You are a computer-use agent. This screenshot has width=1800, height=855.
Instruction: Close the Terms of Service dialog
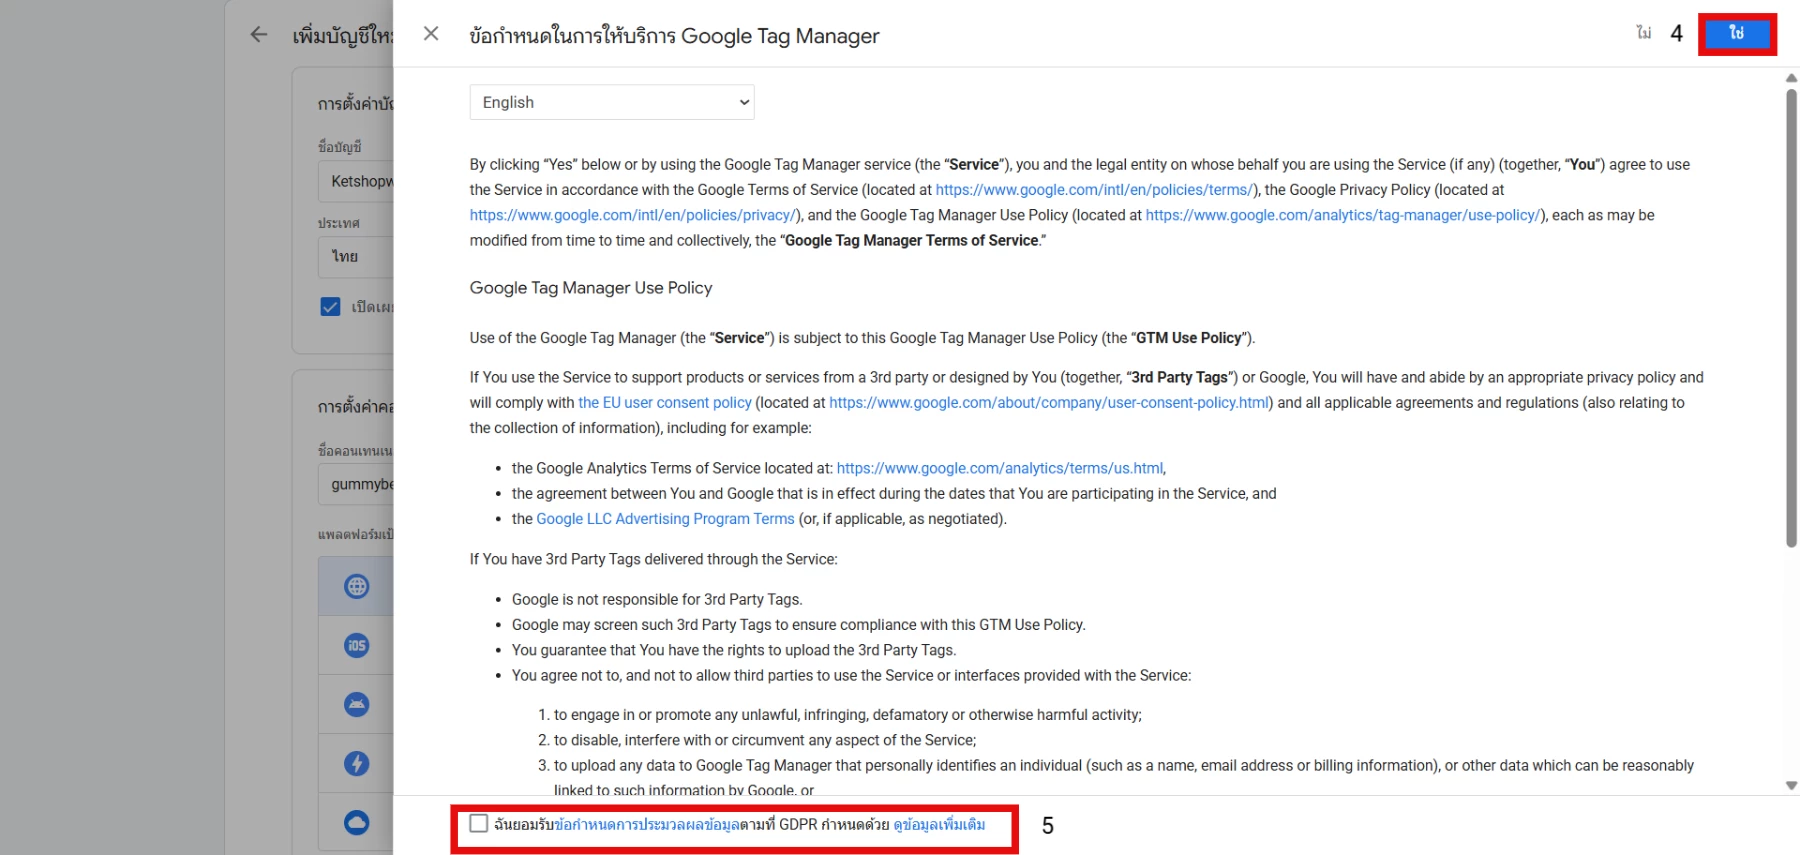431,34
